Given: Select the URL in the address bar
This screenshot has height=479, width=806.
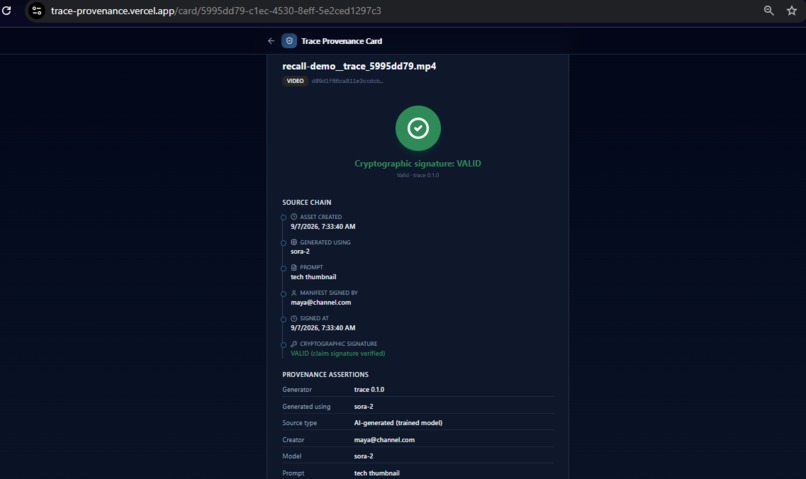Looking at the screenshot, I should 216,11.
